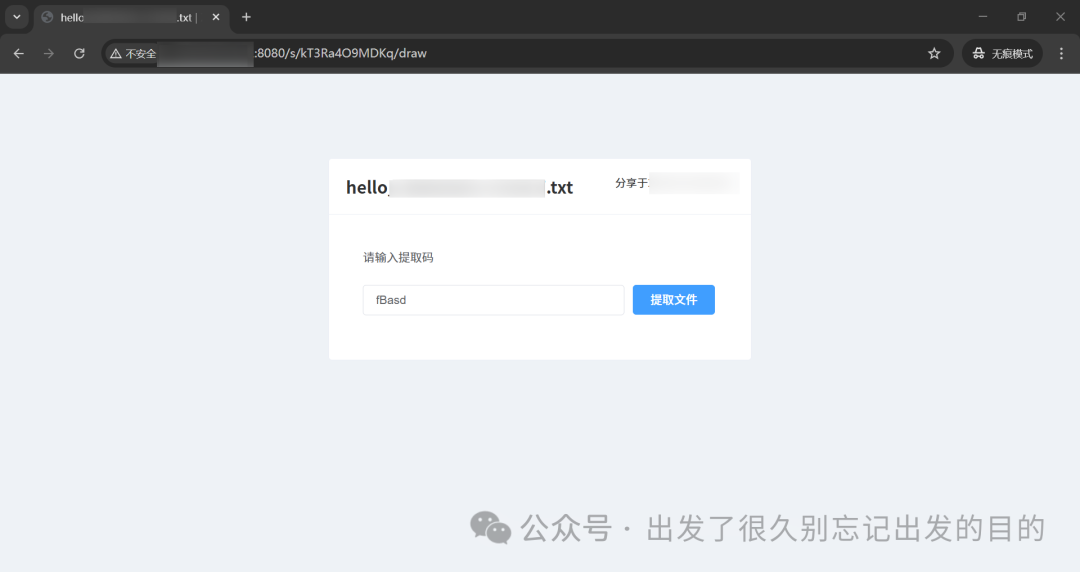Viewport: 1080px width, 572px height.
Task: Restore down the browser window
Action: click(1021, 17)
